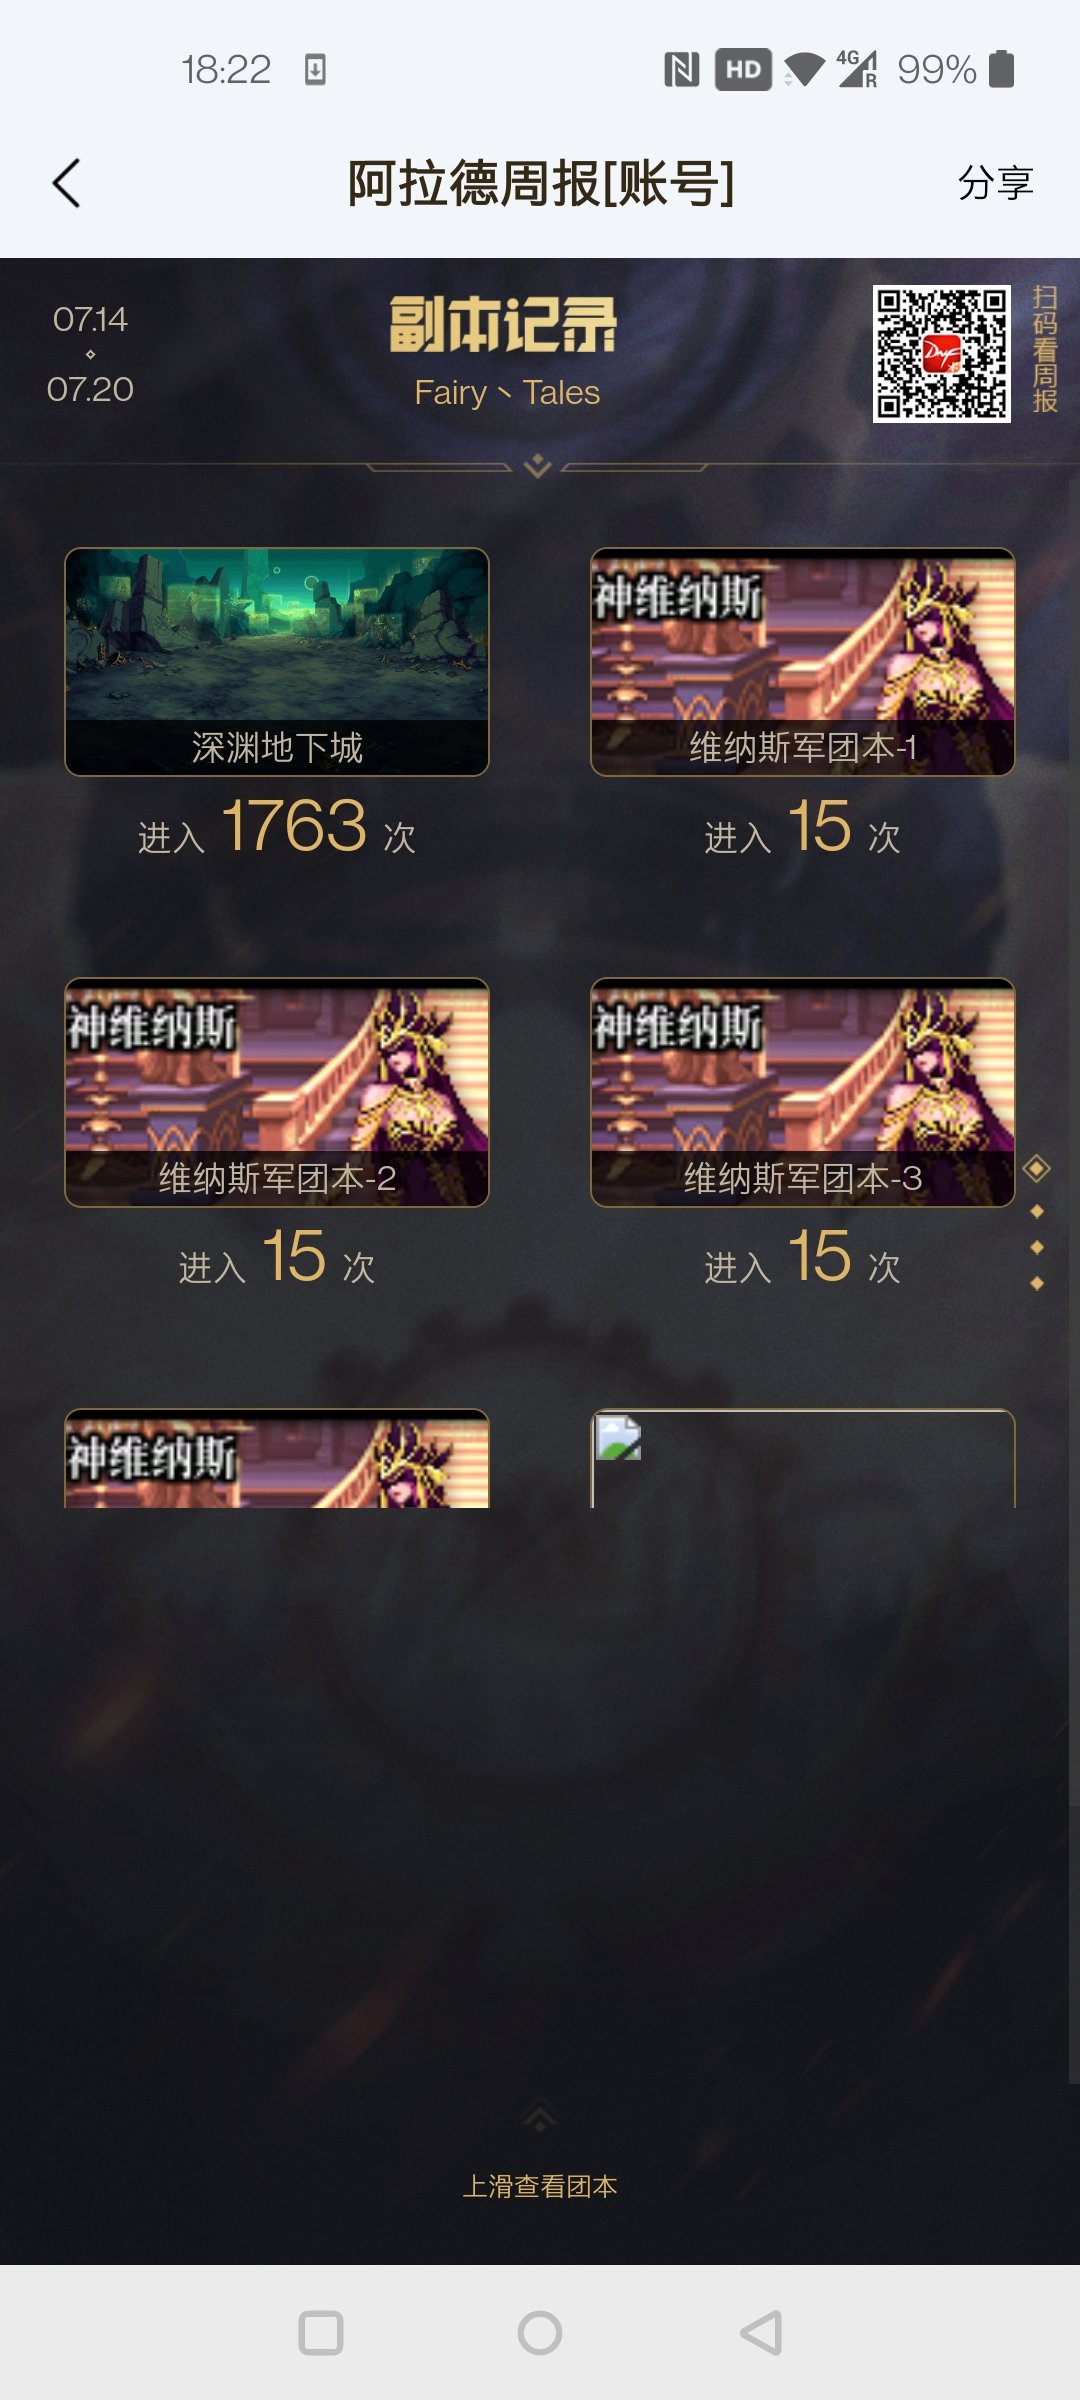Tap the NFC icon in status bar
The height and width of the screenshot is (2400, 1080).
tap(682, 70)
